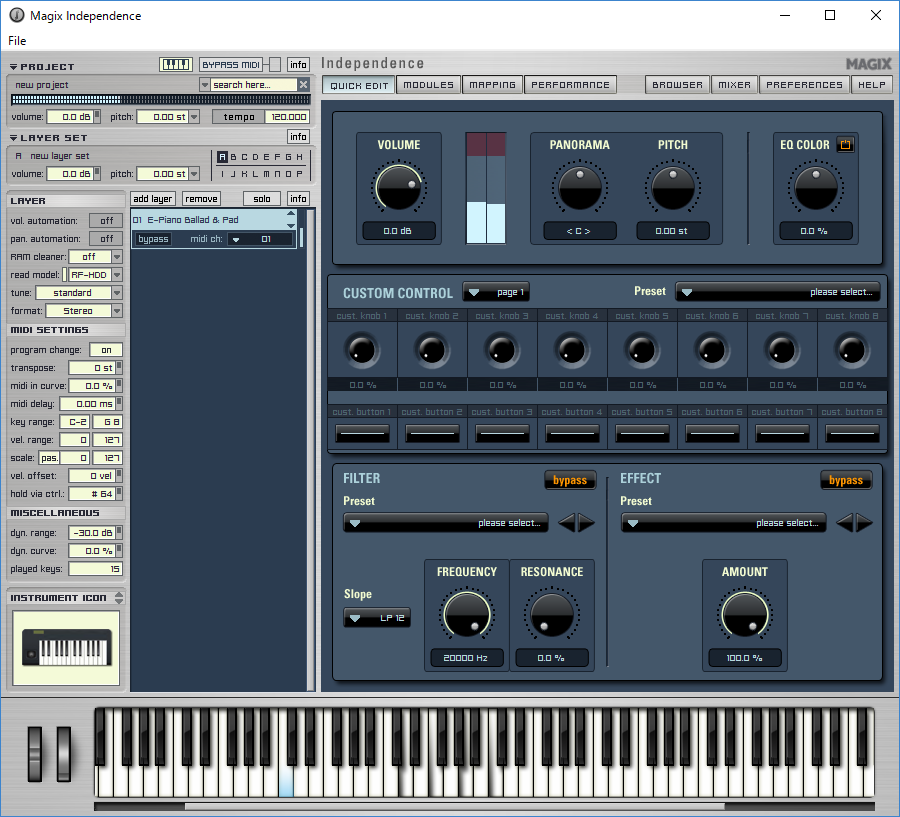Click the solo button

[x=262, y=199]
